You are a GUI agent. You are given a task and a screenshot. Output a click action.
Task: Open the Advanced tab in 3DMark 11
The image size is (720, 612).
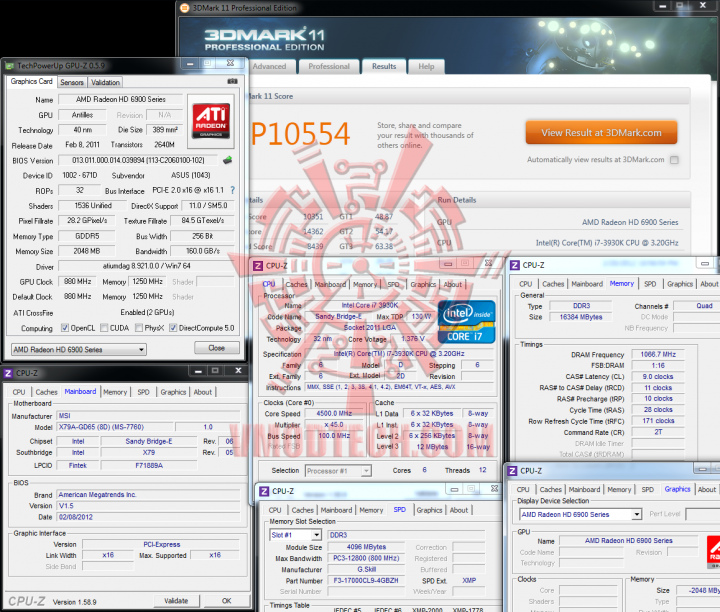pos(270,67)
